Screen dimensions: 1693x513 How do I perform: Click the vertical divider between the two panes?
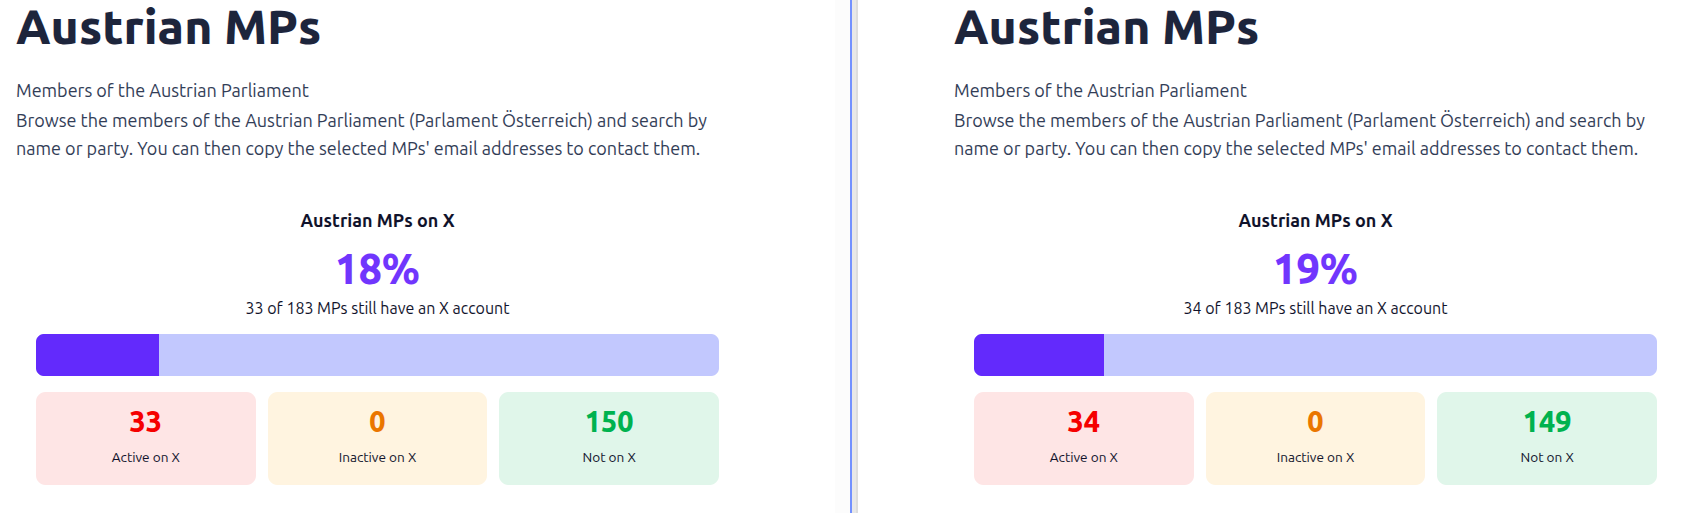851,256
